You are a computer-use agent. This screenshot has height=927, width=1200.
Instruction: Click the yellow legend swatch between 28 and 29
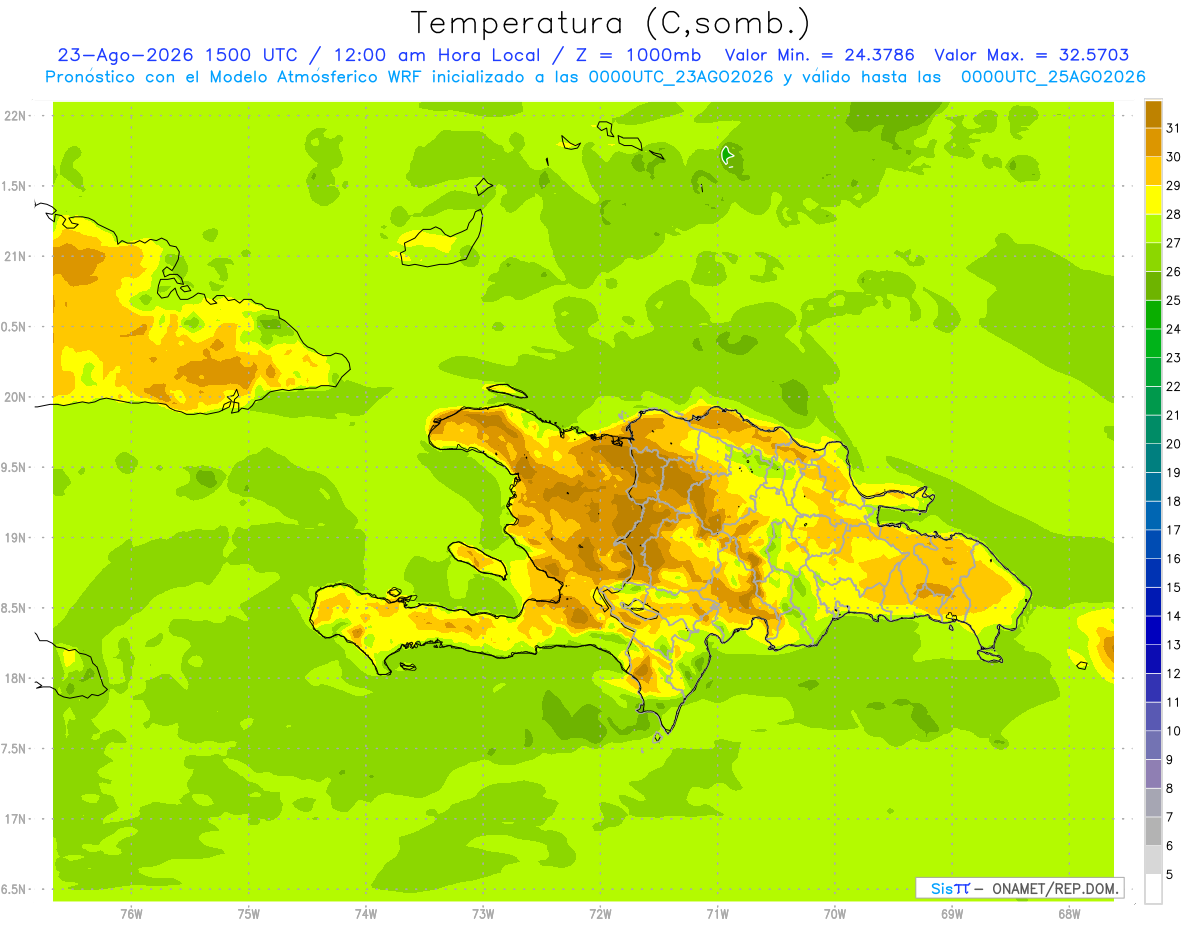[x=1153, y=200]
